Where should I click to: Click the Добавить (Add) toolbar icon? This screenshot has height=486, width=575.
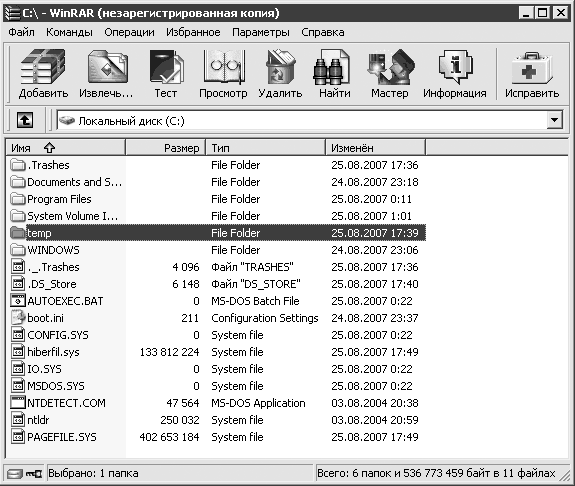point(43,66)
